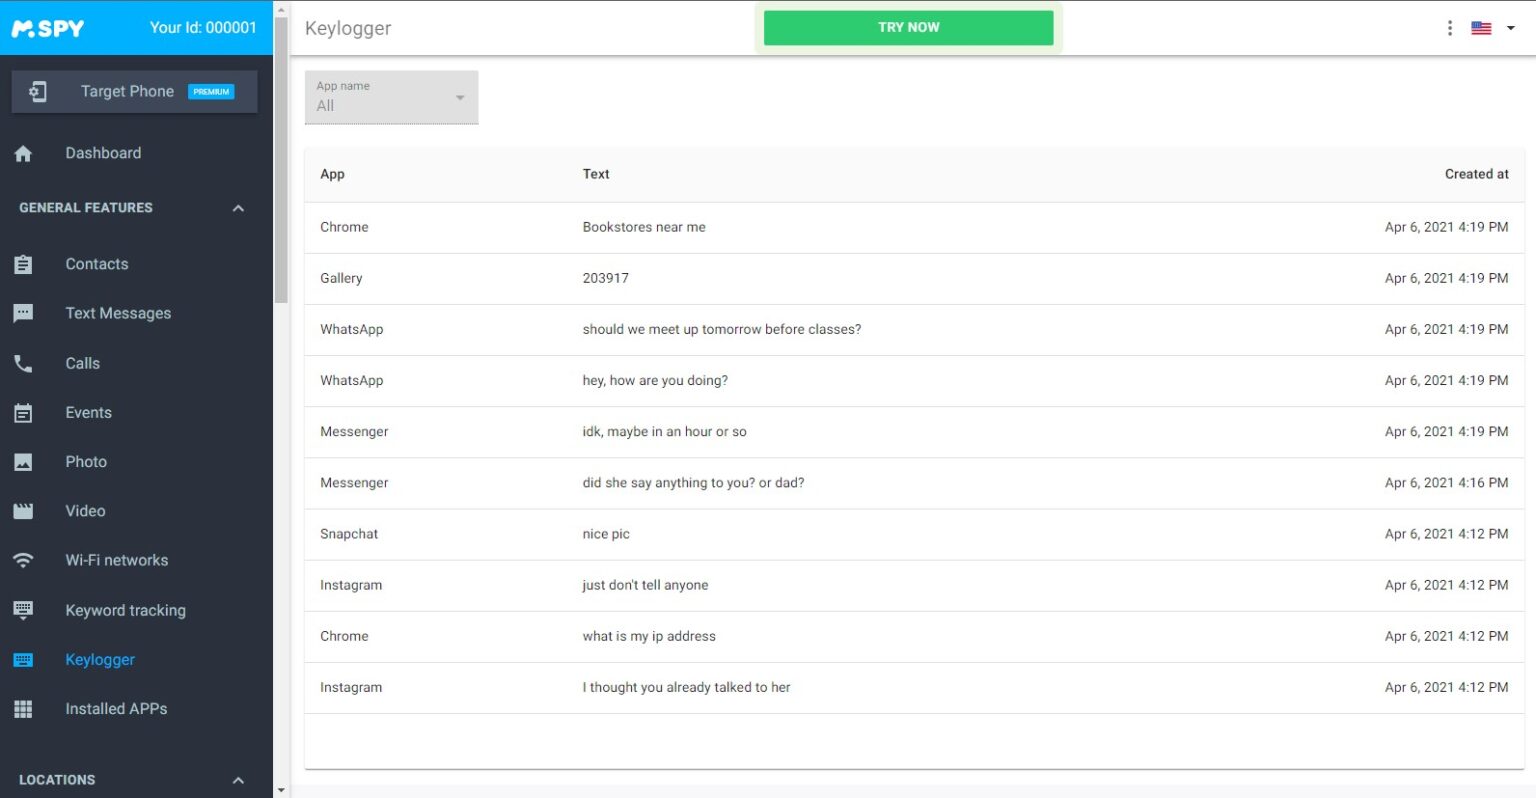This screenshot has width=1536, height=798.
Task: Click the Text Messages speech bubble icon
Action: 23,313
